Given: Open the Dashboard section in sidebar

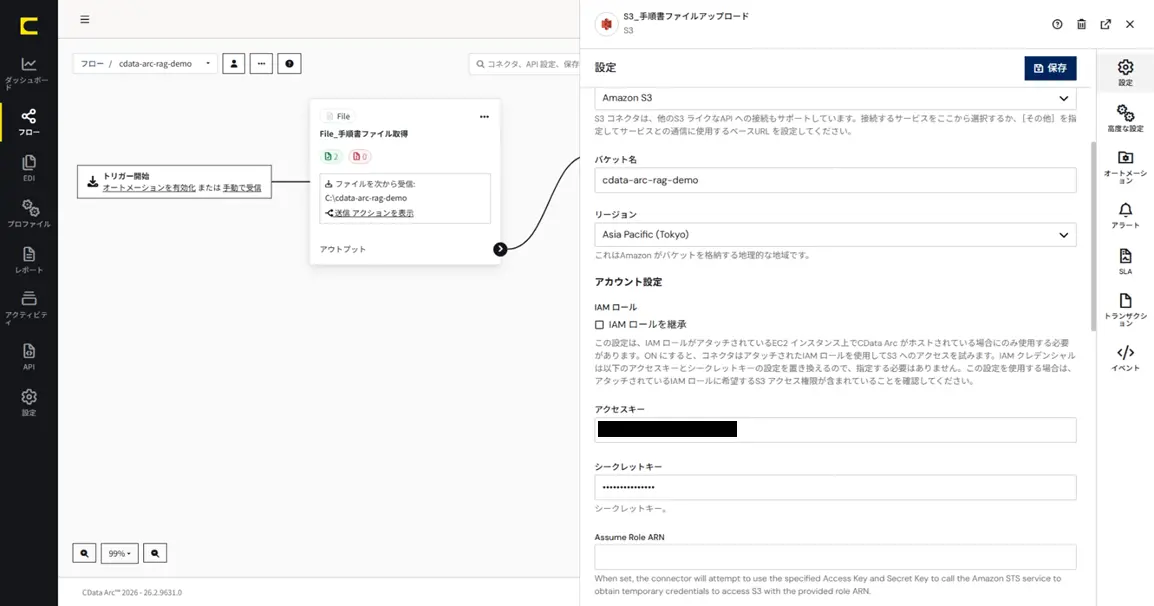Looking at the screenshot, I should (29, 73).
